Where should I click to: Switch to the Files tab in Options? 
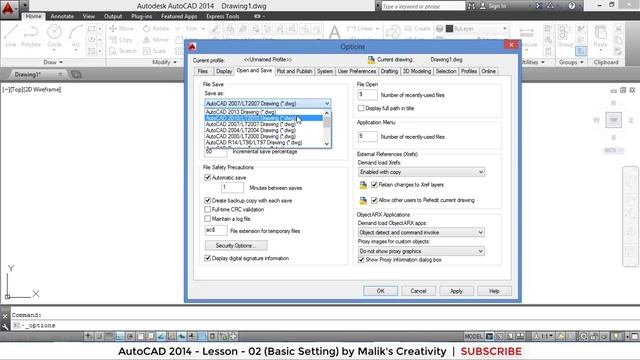click(x=203, y=71)
